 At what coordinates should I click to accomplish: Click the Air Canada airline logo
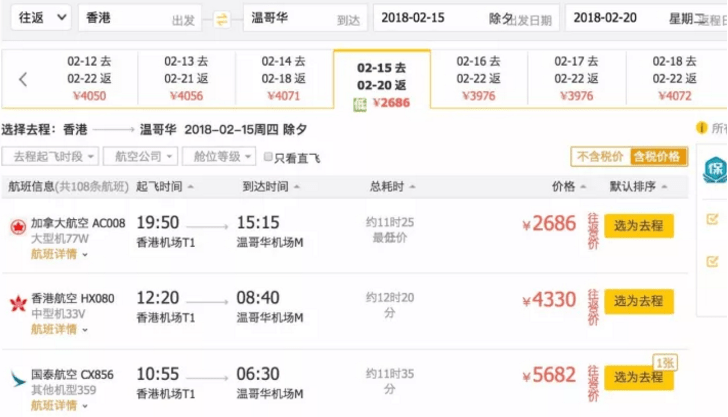tap(18, 227)
